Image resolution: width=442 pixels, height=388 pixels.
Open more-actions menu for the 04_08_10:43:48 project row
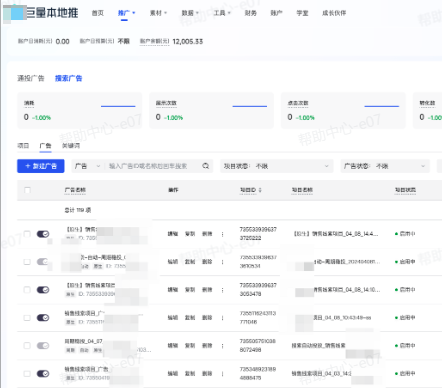pyautogui.click(x=223, y=318)
